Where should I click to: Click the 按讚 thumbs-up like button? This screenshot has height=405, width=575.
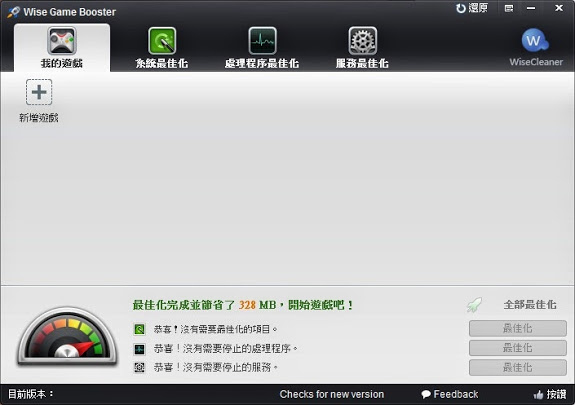[550, 394]
